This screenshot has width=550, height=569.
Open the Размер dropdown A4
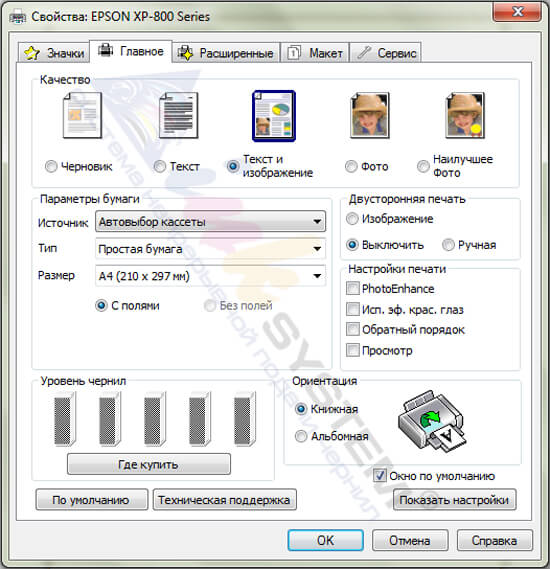point(210,276)
